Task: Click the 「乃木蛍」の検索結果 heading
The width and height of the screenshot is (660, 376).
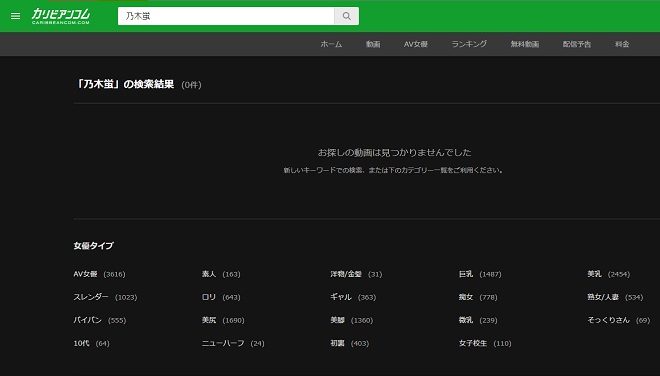Action: point(124,84)
